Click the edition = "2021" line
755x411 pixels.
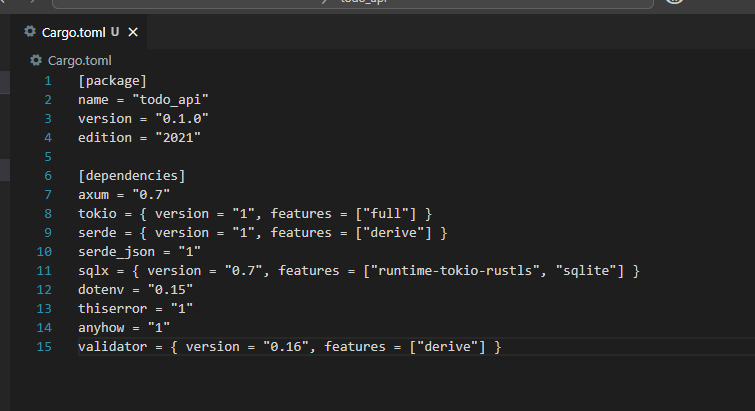tap(139, 138)
